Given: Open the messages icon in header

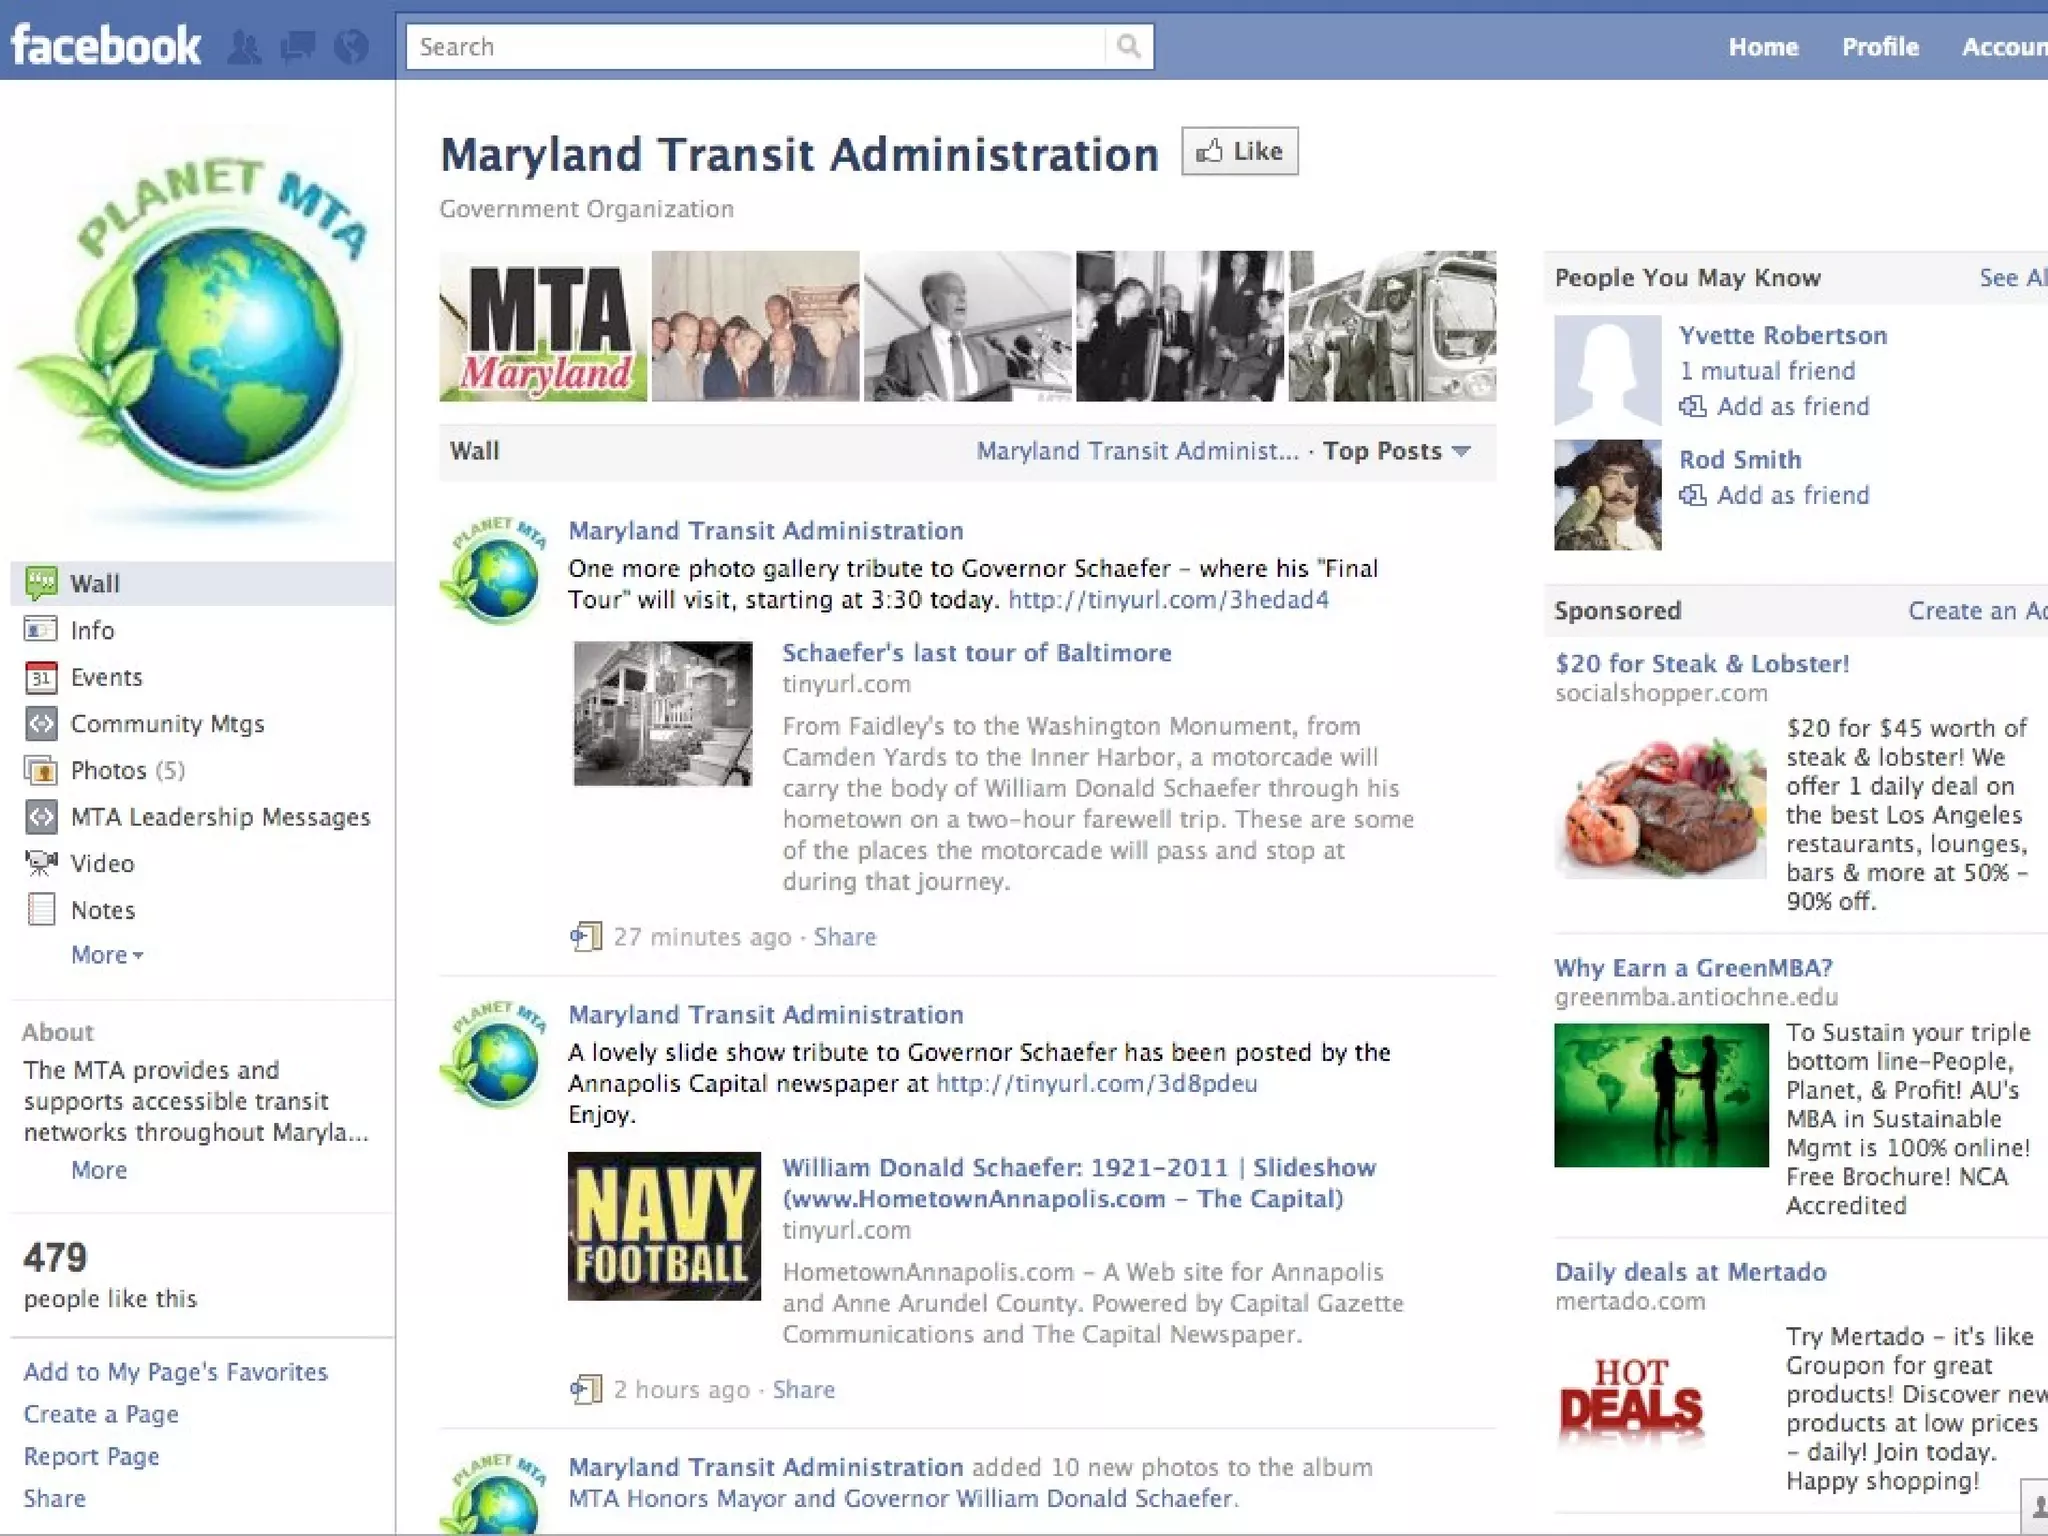Looking at the screenshot, I should point(298,47).
